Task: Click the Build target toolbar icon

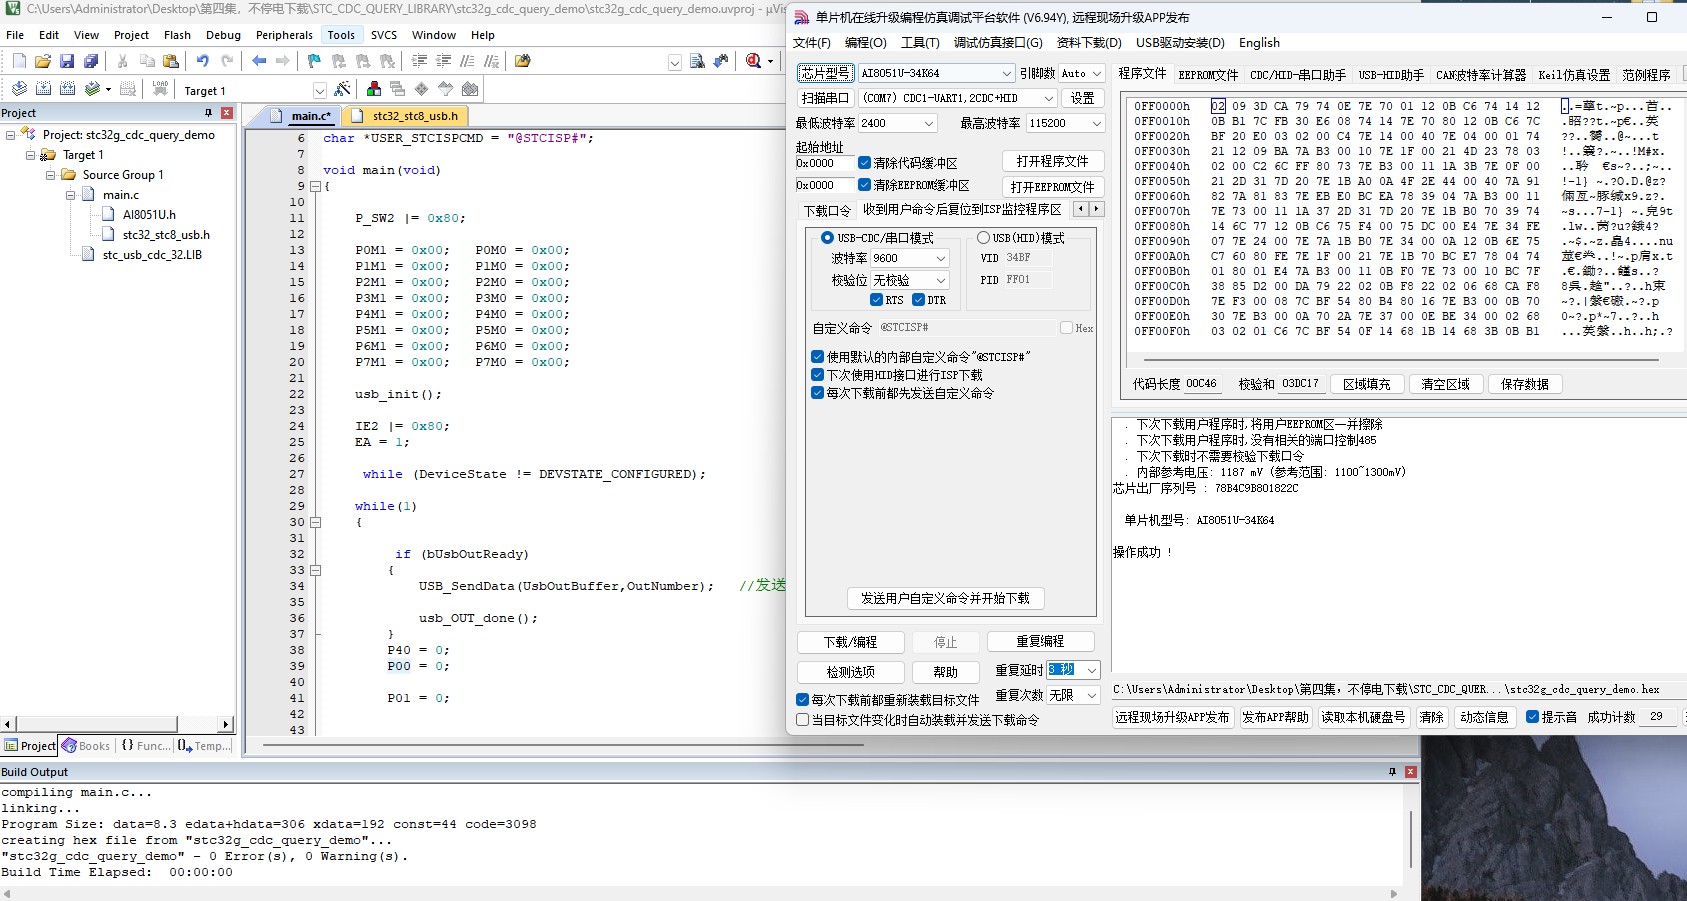Action: [43, 89]
